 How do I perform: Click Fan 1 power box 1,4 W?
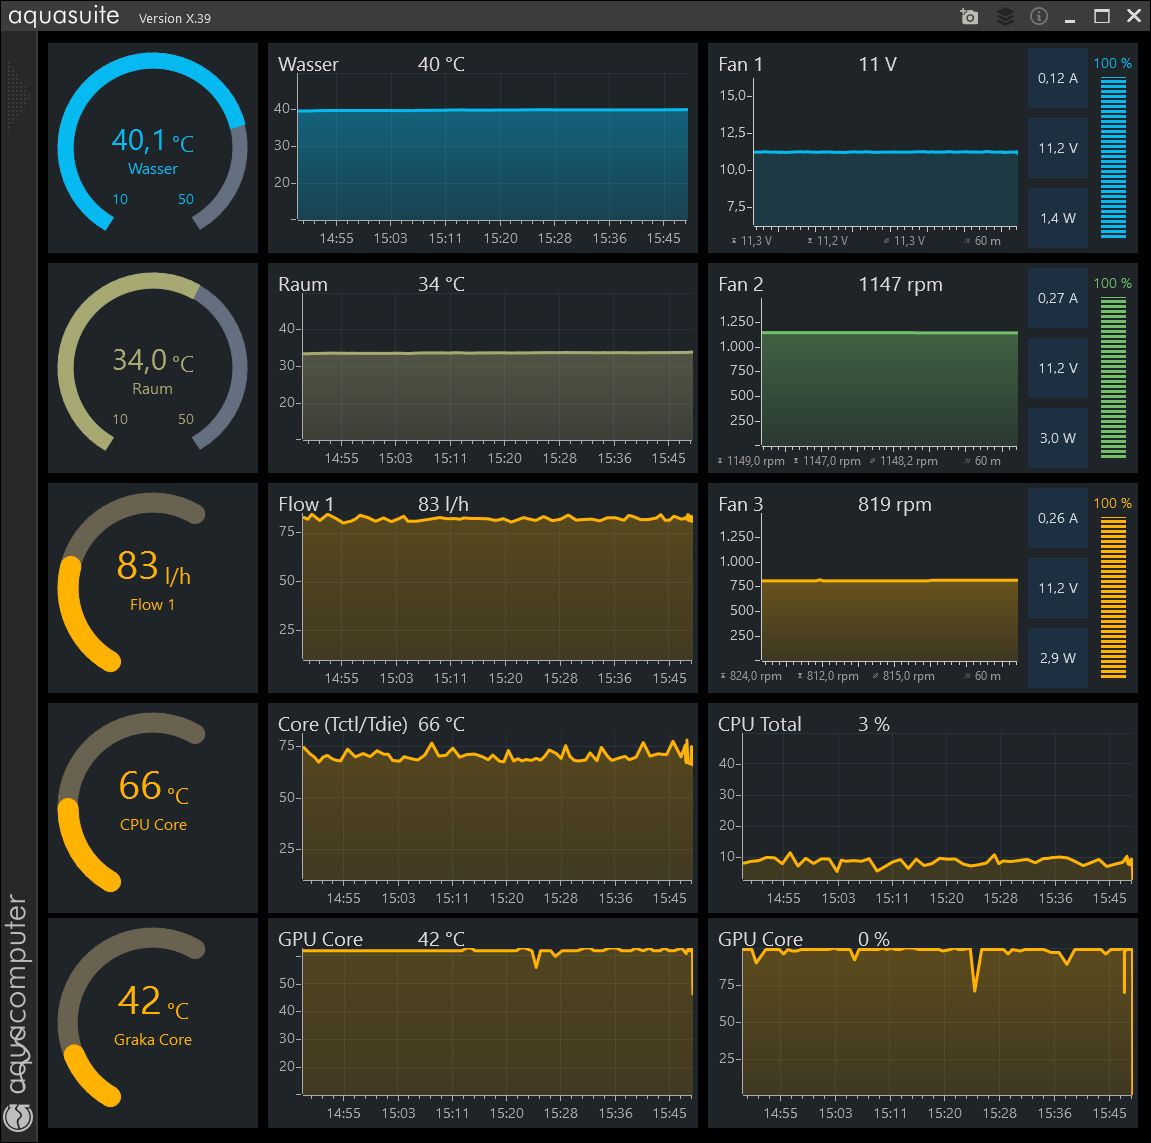(x=1058, y=218)
